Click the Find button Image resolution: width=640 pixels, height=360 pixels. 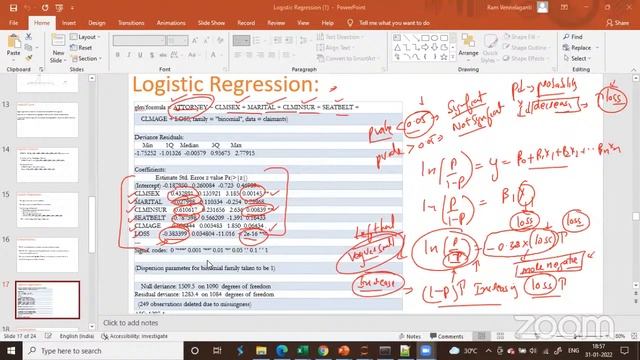[573, 37]
